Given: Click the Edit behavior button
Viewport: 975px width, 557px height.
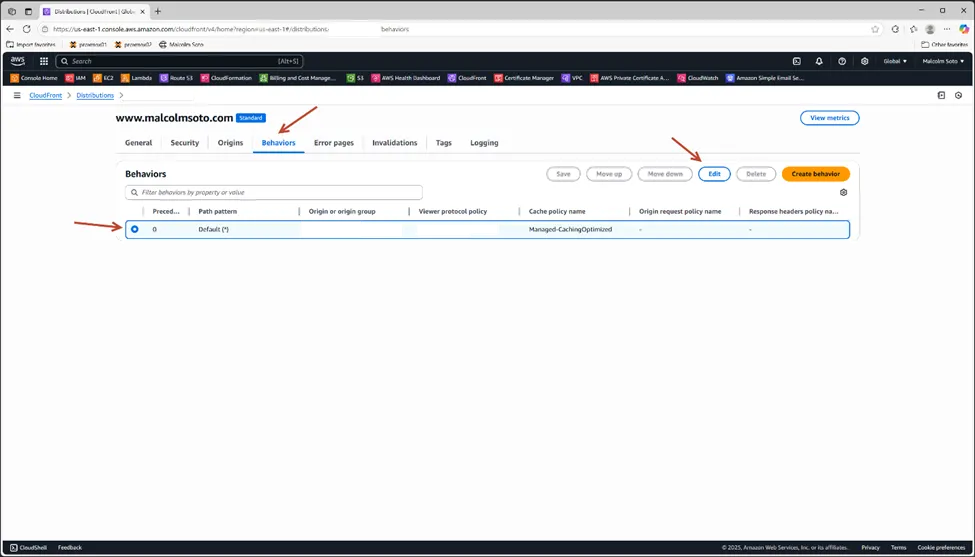Looking at the screenshot, I should [x=714, y=174].
